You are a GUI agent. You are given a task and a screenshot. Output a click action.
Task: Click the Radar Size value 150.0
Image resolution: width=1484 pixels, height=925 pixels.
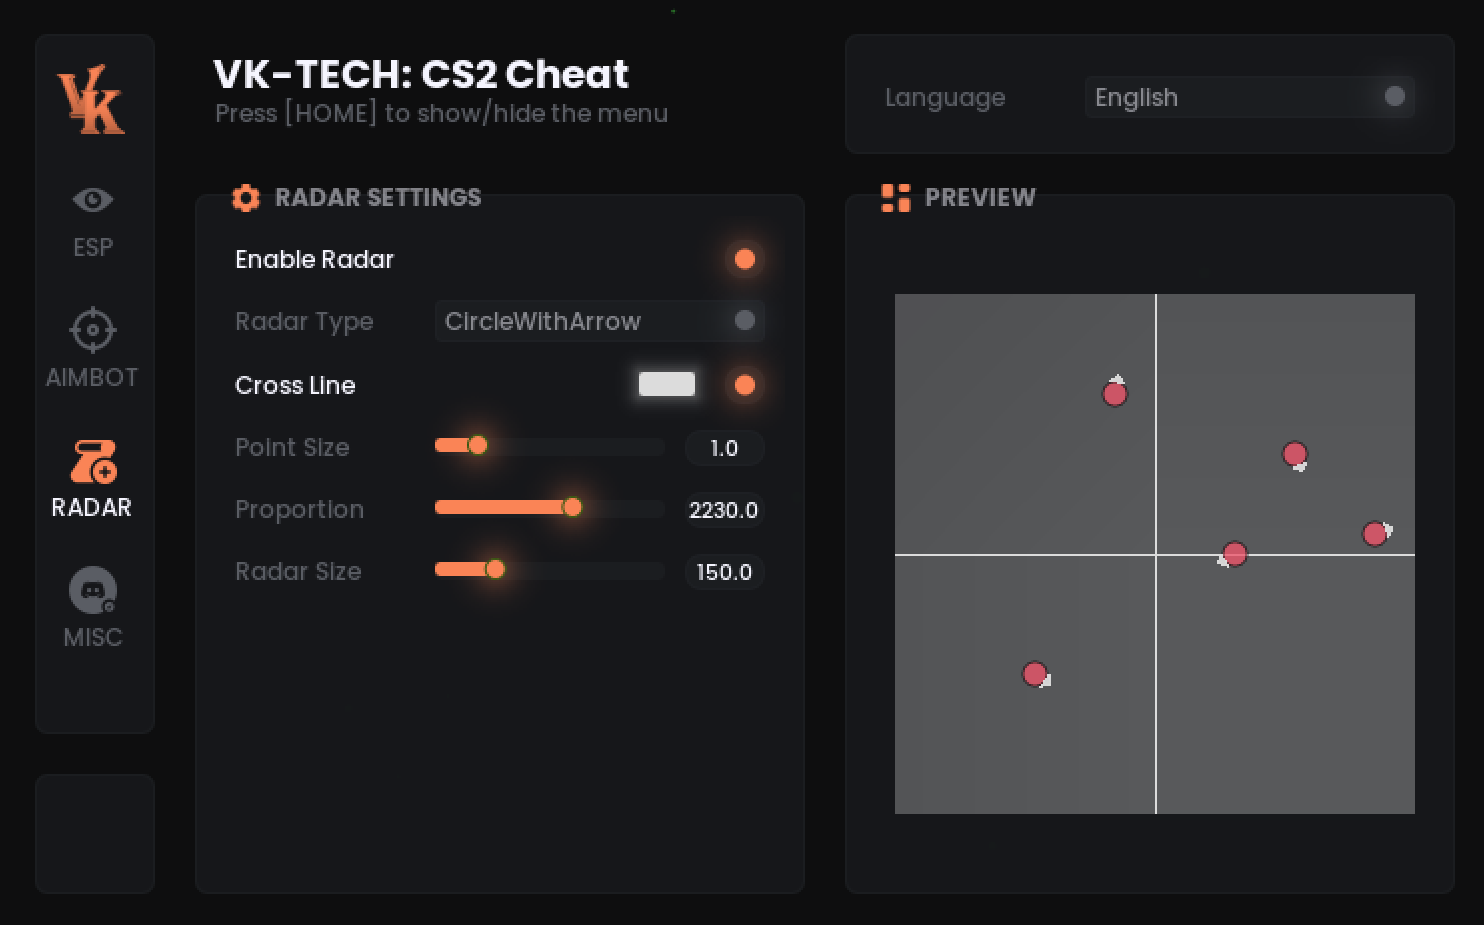[724, 572]
